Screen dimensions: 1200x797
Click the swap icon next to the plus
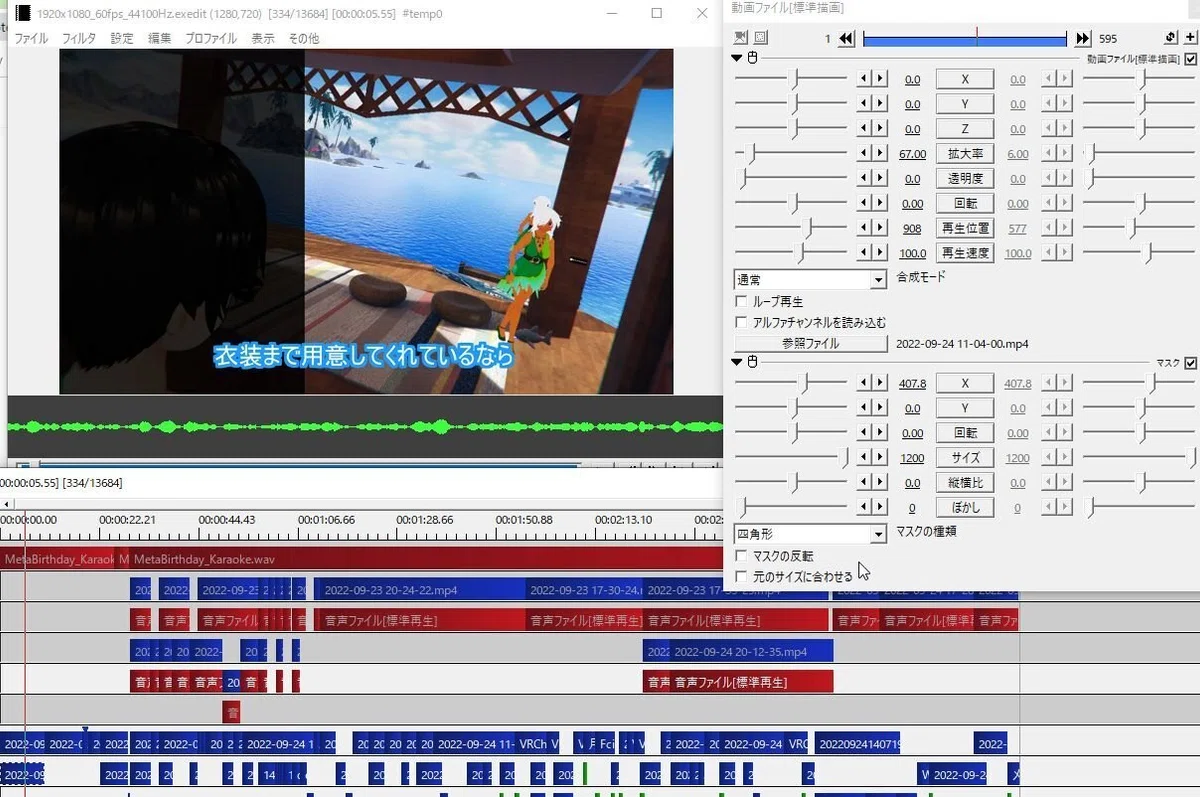pos(1171,38)
